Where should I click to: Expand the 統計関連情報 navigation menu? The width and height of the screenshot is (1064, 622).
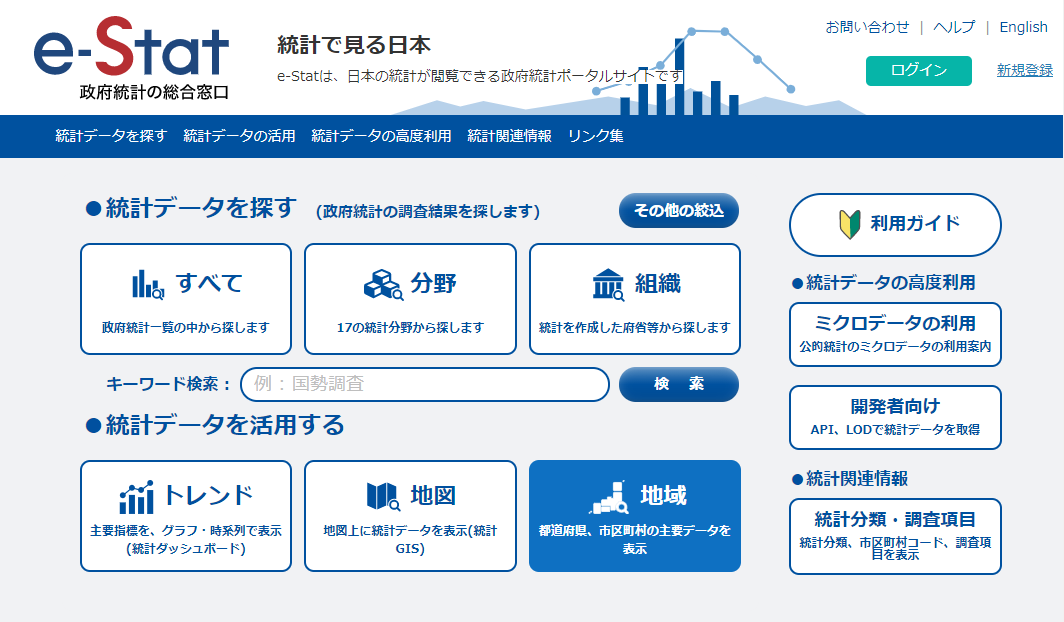(509, 136)
